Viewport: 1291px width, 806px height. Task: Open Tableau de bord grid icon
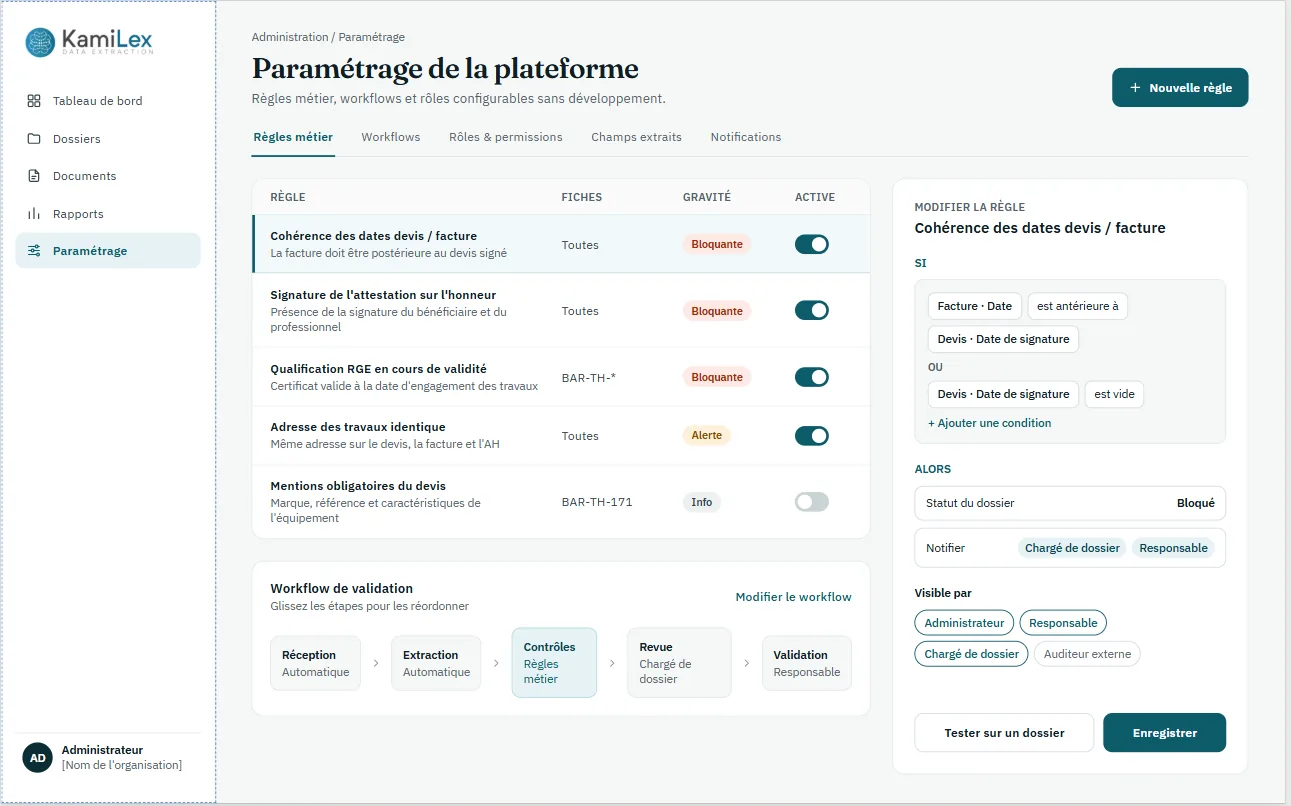click(34, 101)
